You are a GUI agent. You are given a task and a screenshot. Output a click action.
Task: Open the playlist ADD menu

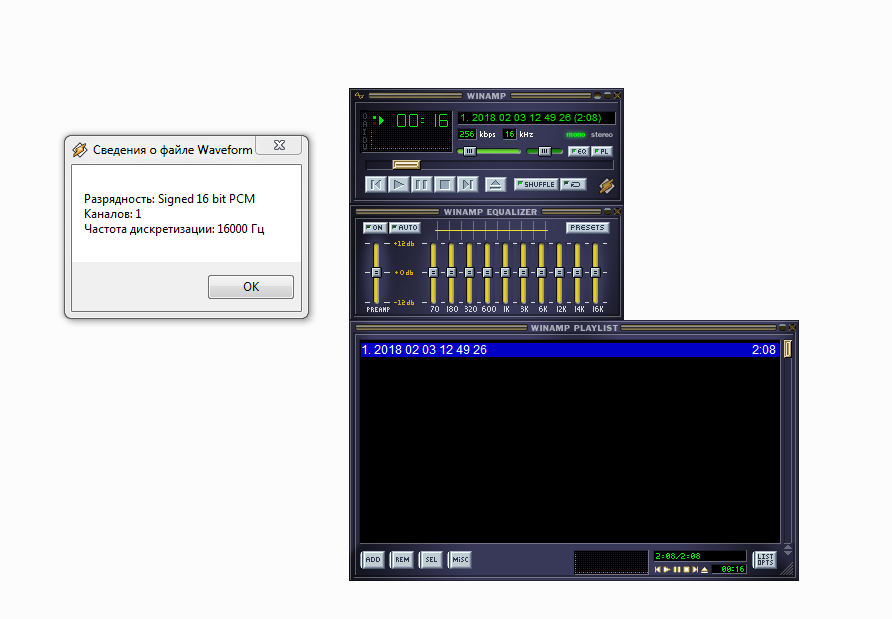coord(373,560)
